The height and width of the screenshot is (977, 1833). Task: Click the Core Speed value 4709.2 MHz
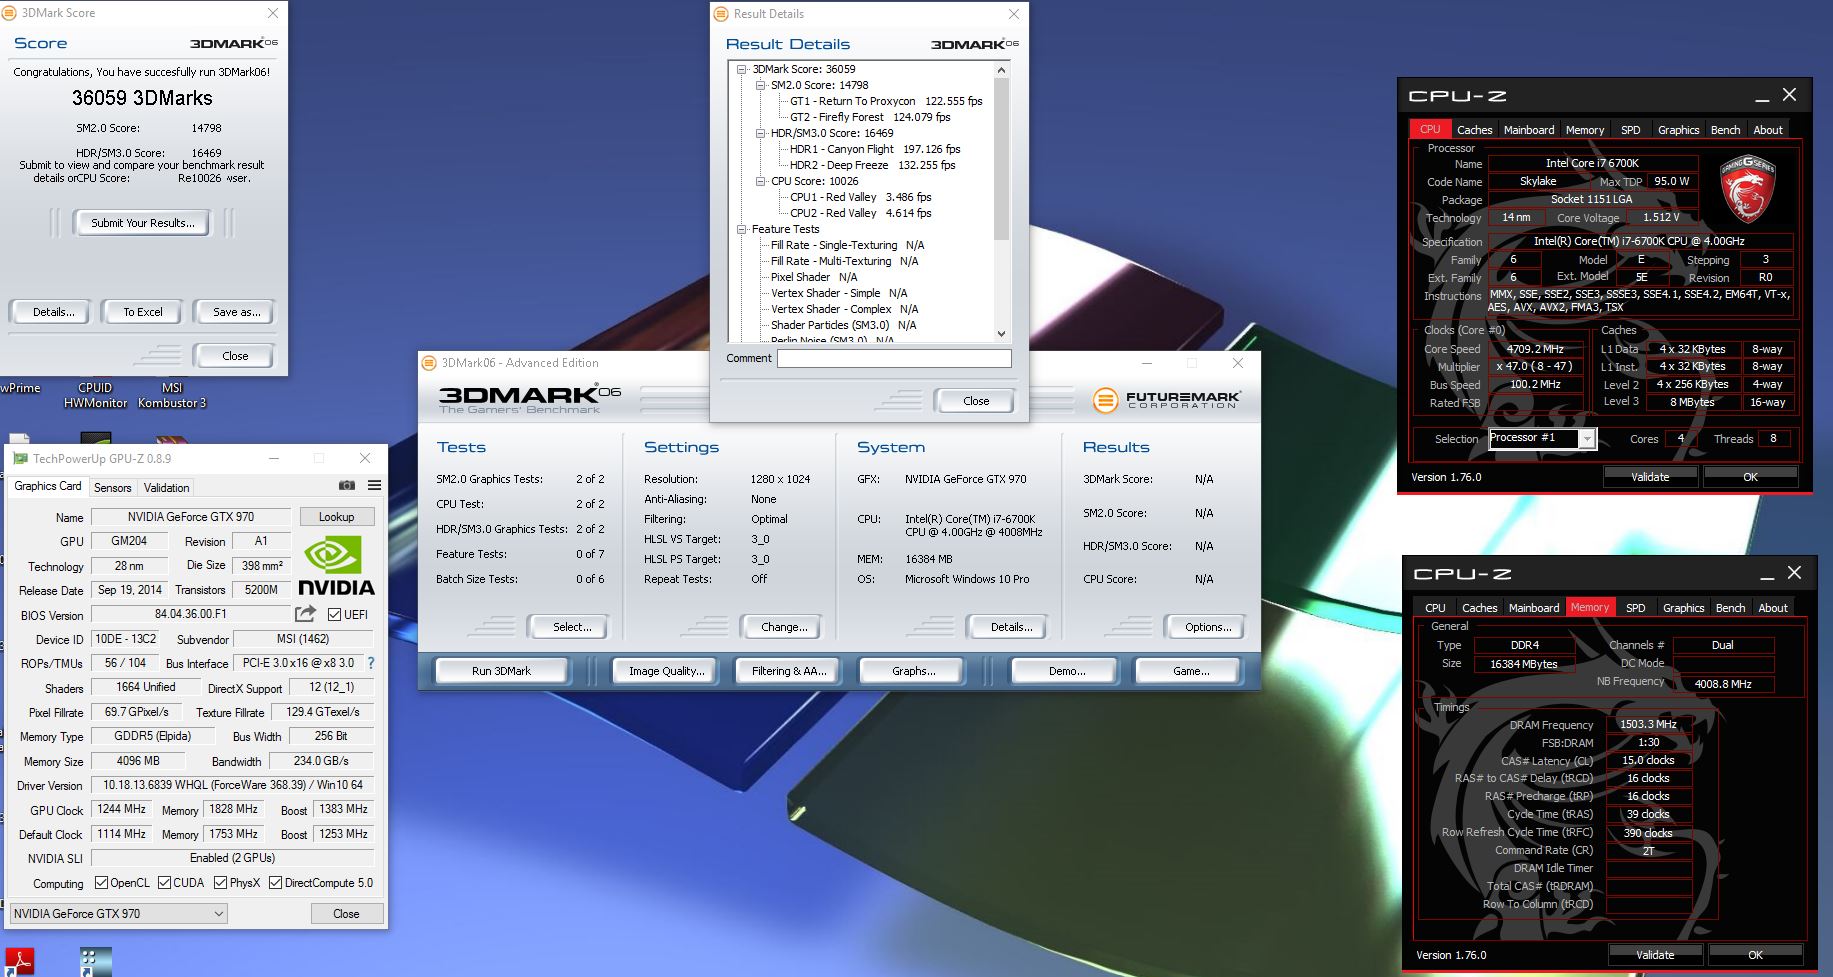pyautogui.click(x=1535, y=349)
